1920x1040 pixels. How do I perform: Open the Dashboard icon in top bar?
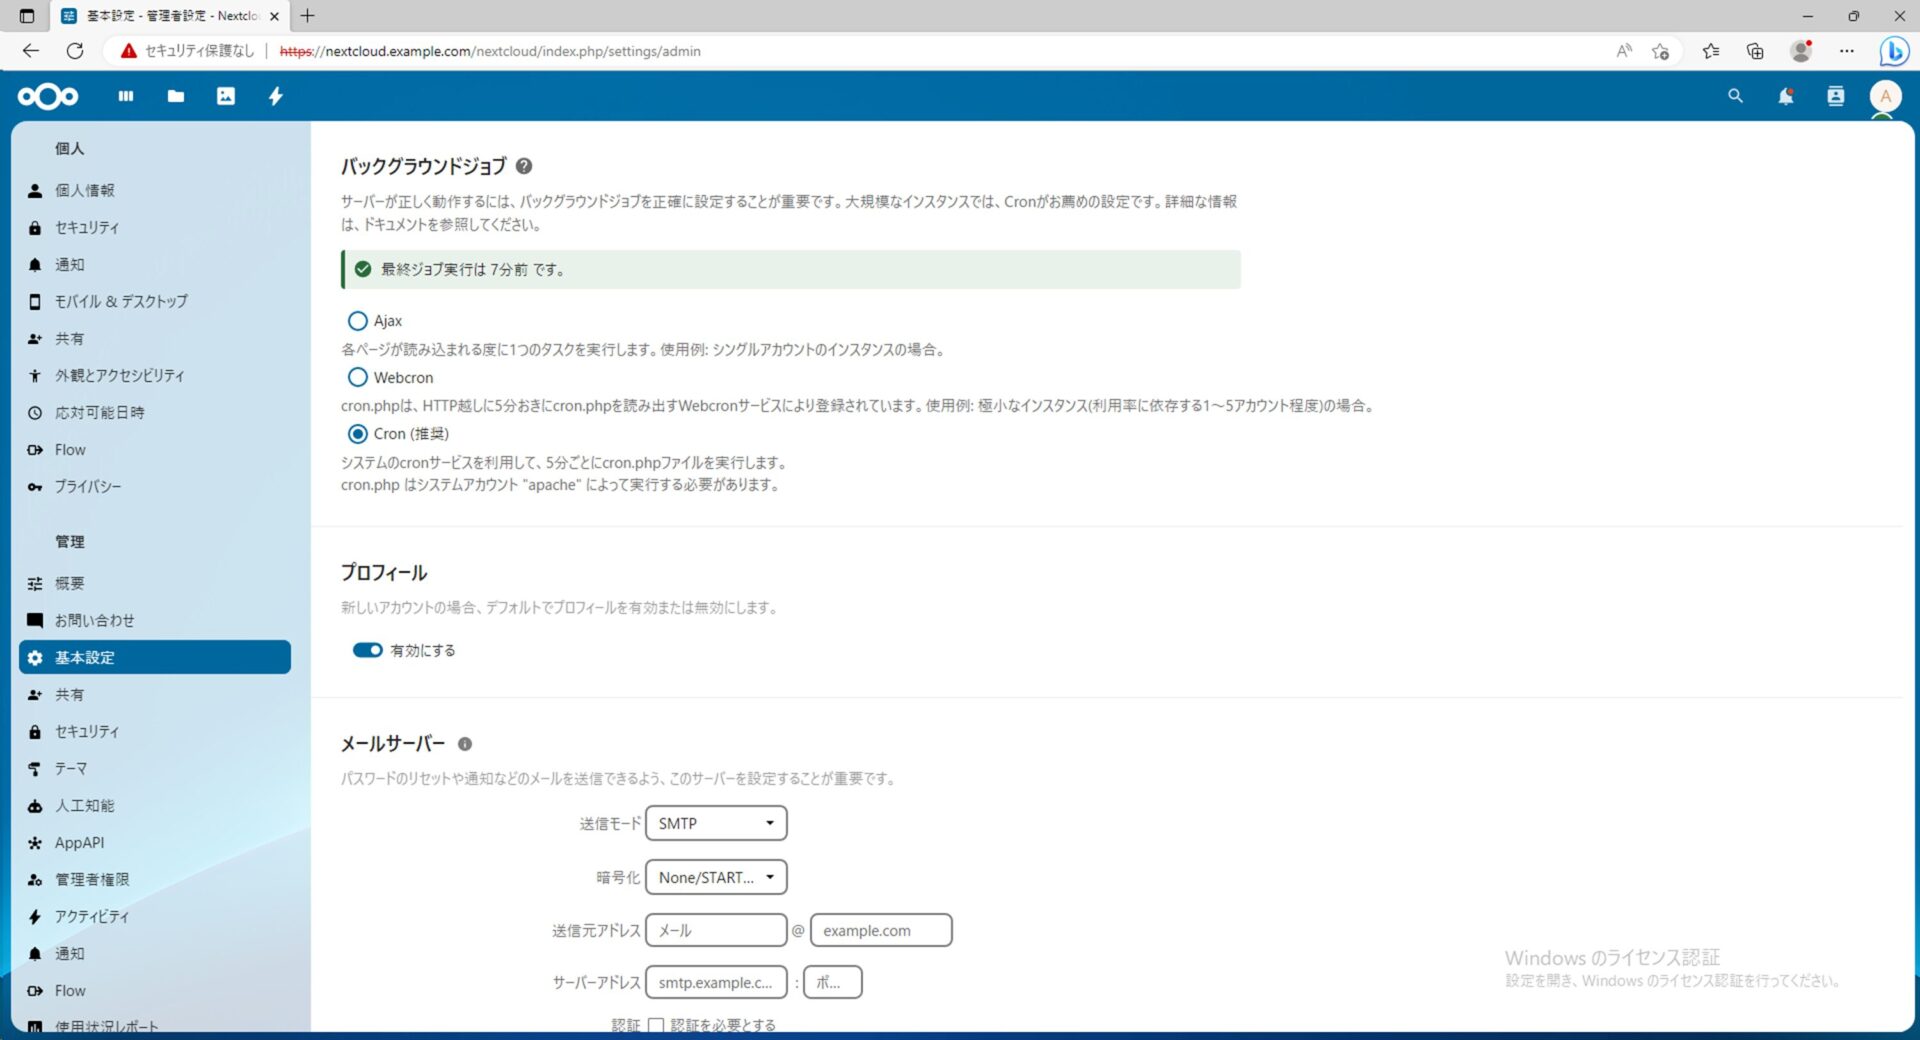click(126, 96)
